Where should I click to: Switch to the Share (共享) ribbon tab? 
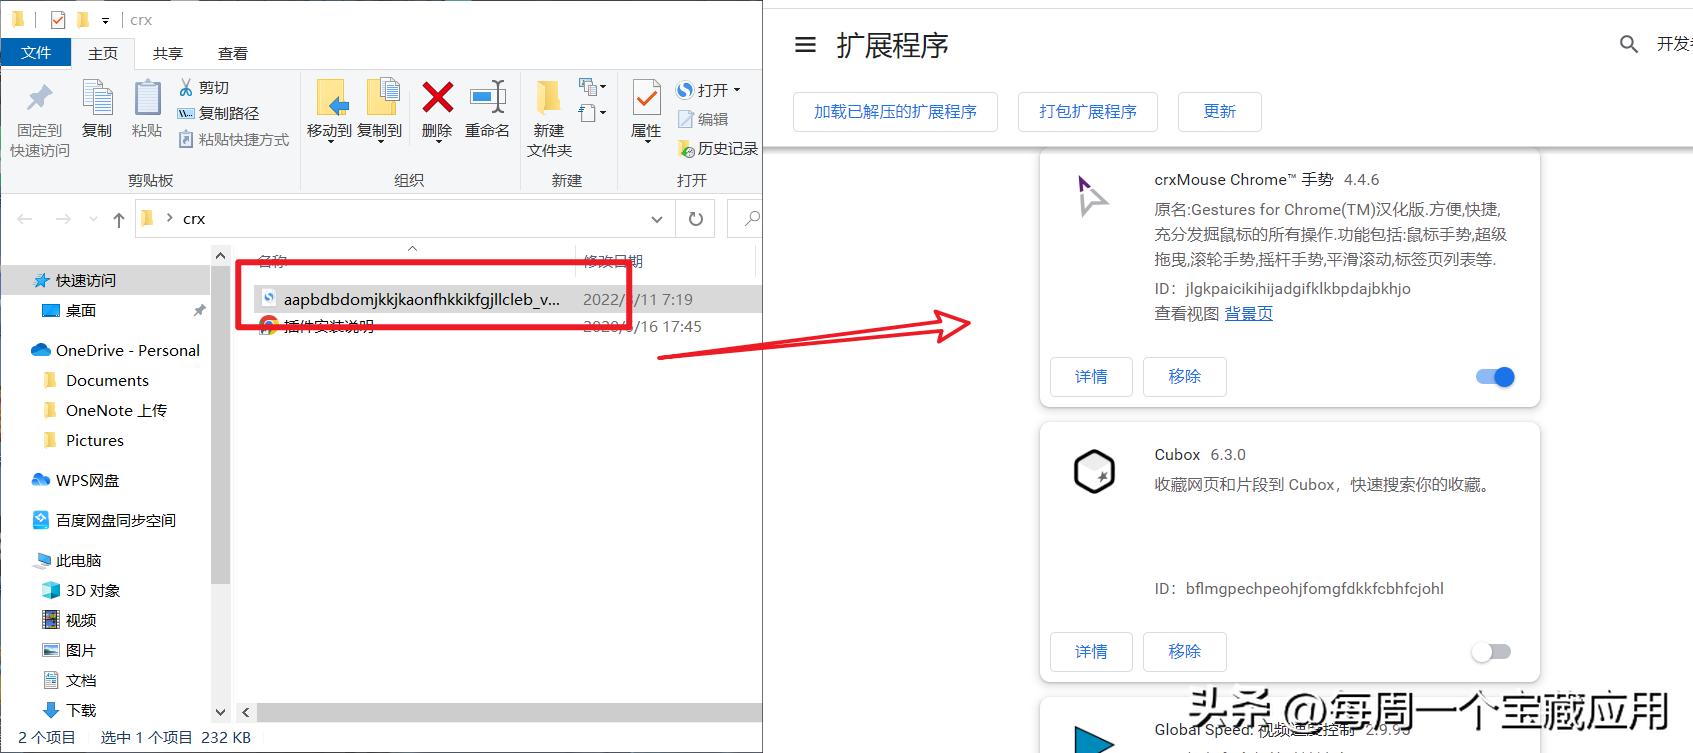[x=167, y=54]
